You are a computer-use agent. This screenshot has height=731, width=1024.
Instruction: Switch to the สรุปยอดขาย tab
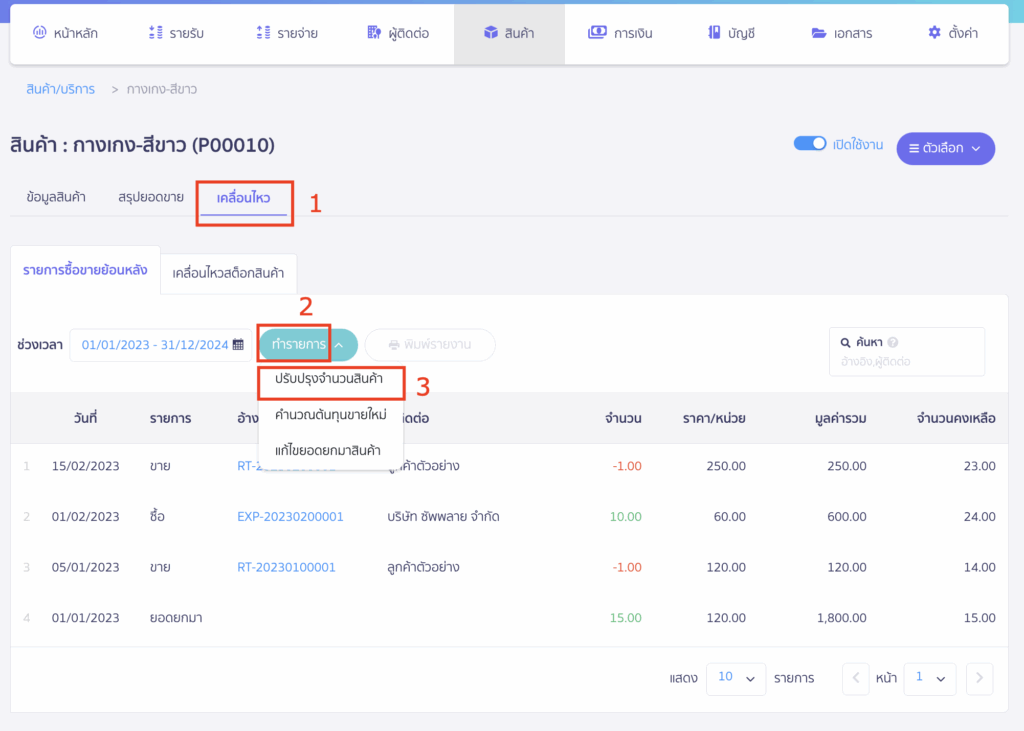click(151, 197)
